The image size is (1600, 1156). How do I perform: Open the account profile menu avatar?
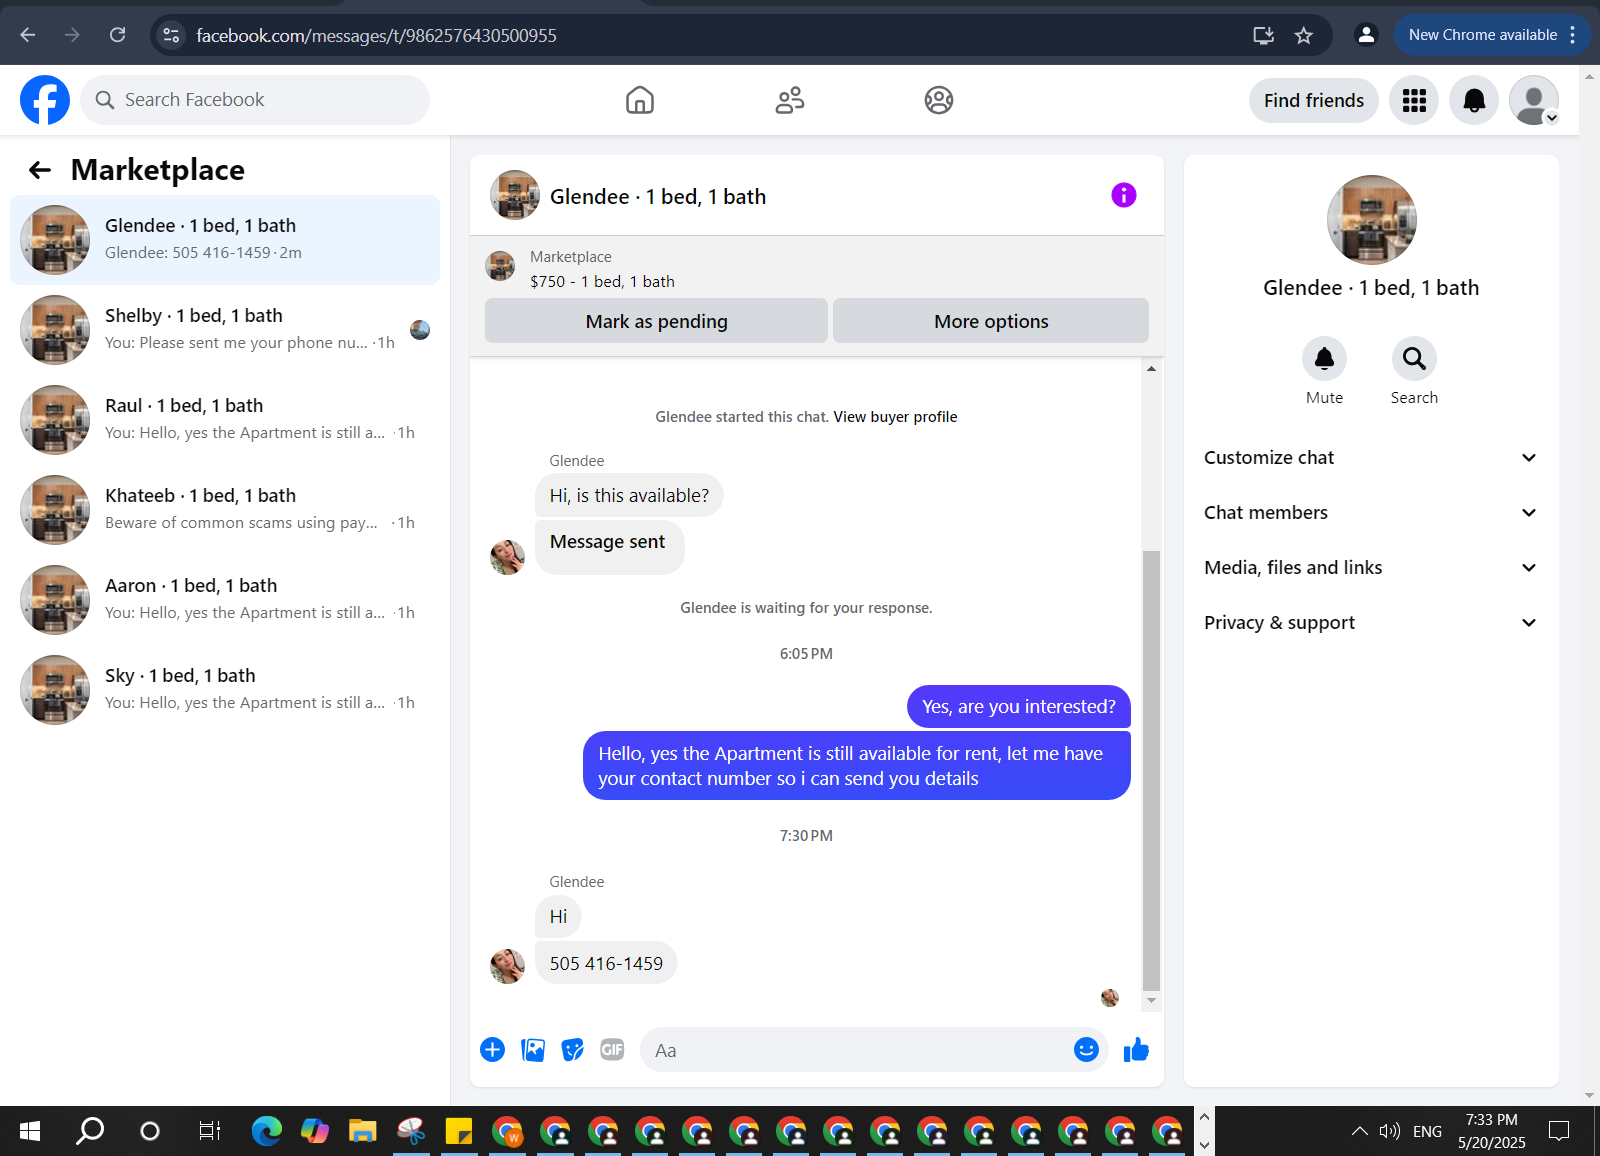(1534, 100)
